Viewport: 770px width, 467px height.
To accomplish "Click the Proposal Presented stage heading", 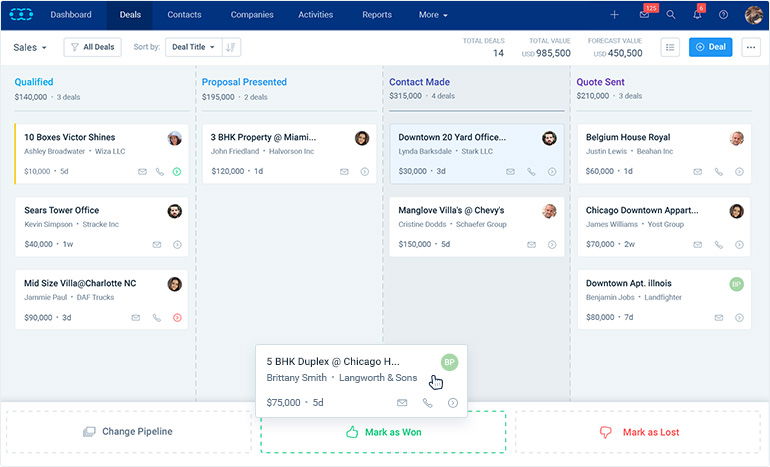I will pyautogui.click(x=244, y=82).
